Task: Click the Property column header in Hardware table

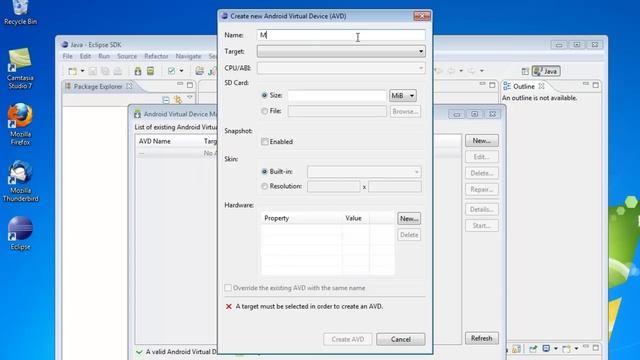Action: (301, 218)
